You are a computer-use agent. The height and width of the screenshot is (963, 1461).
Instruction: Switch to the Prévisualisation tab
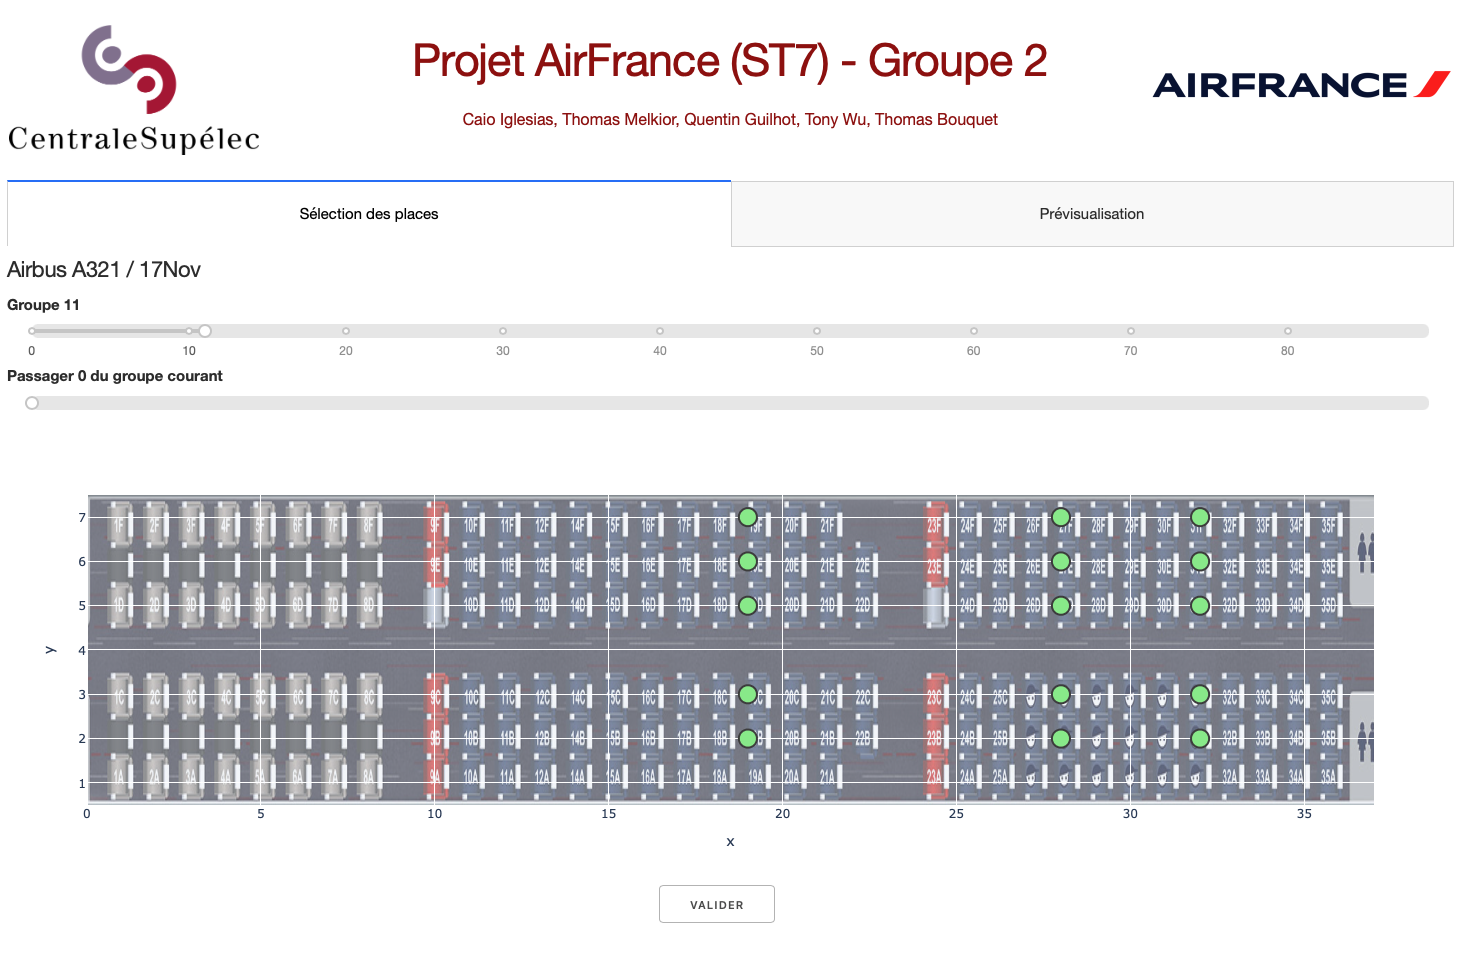1092,214
